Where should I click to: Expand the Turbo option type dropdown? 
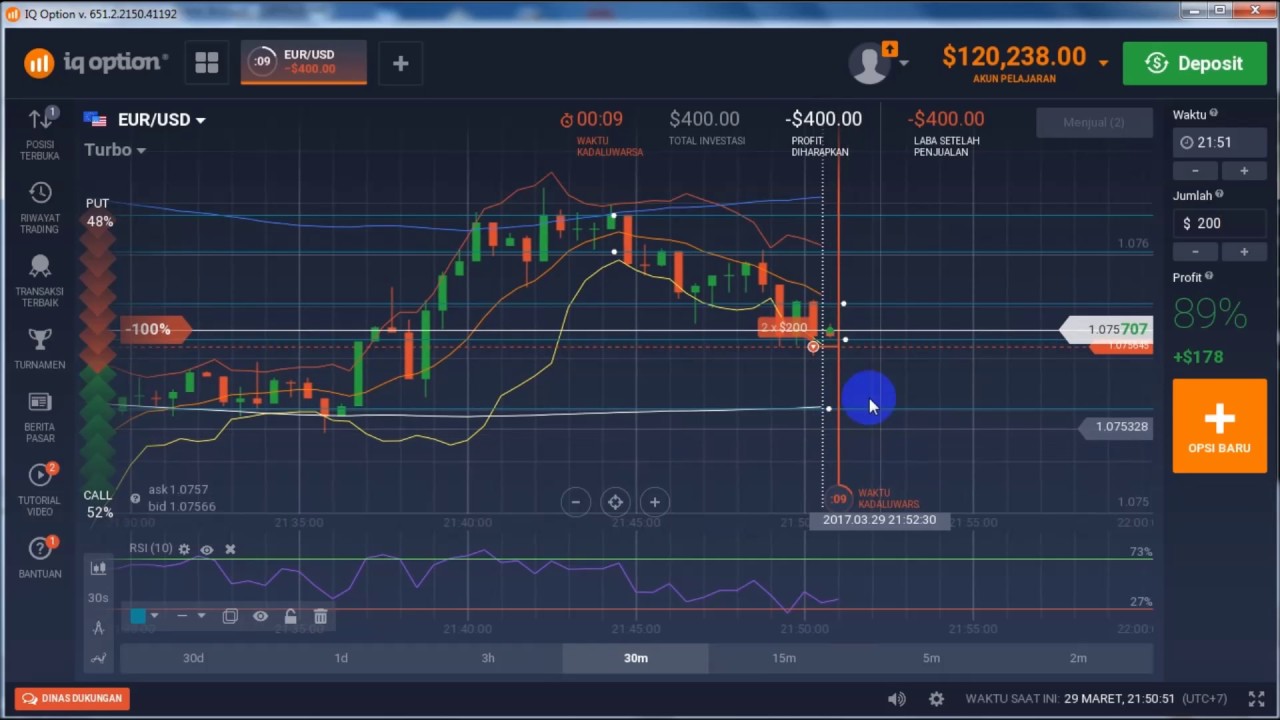[114, 150]
